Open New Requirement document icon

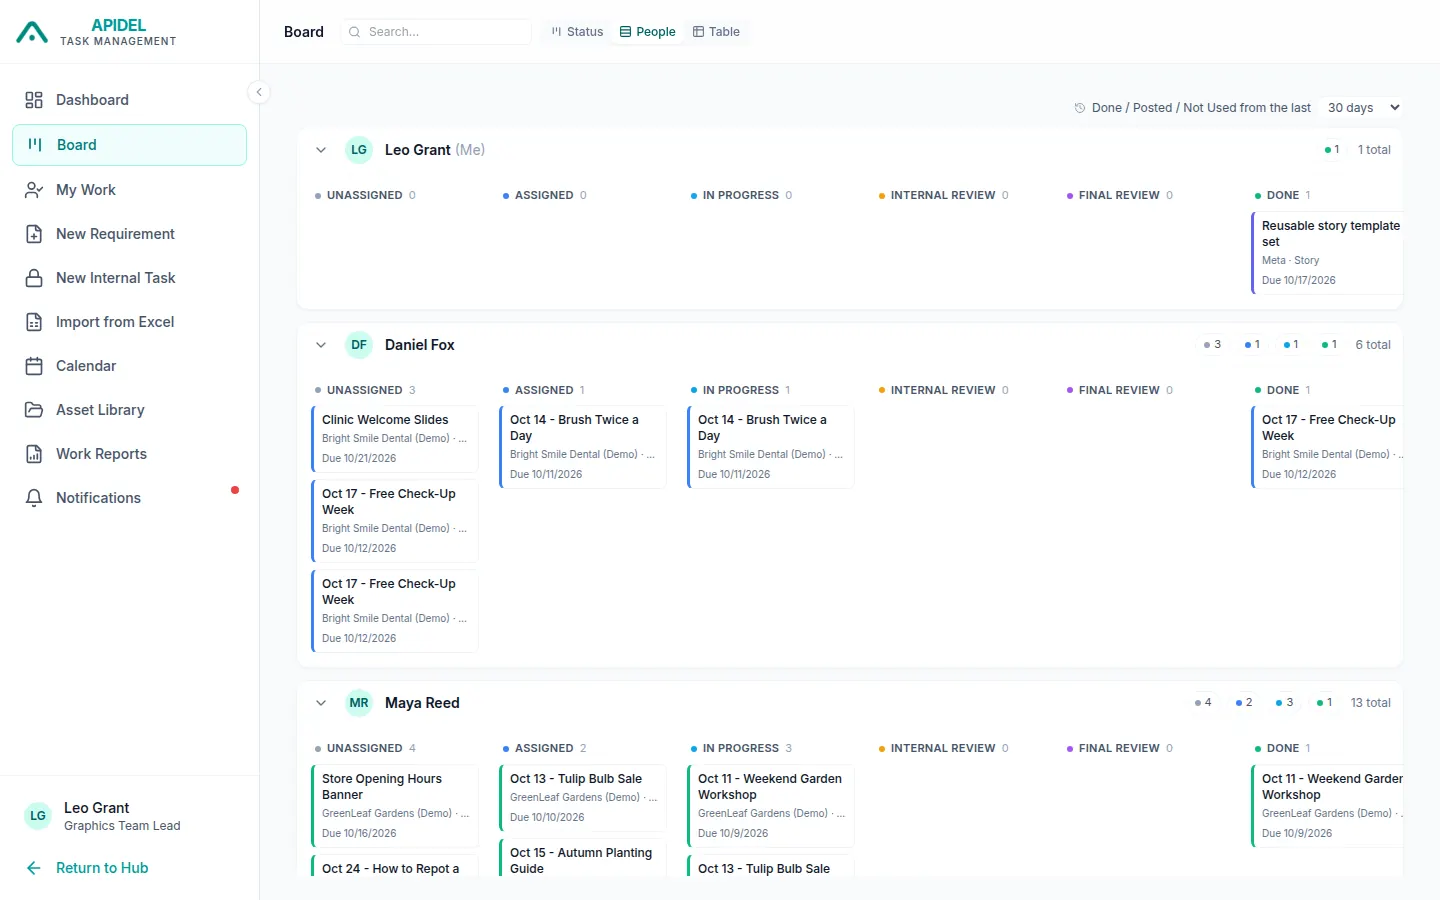coord(34,234)
